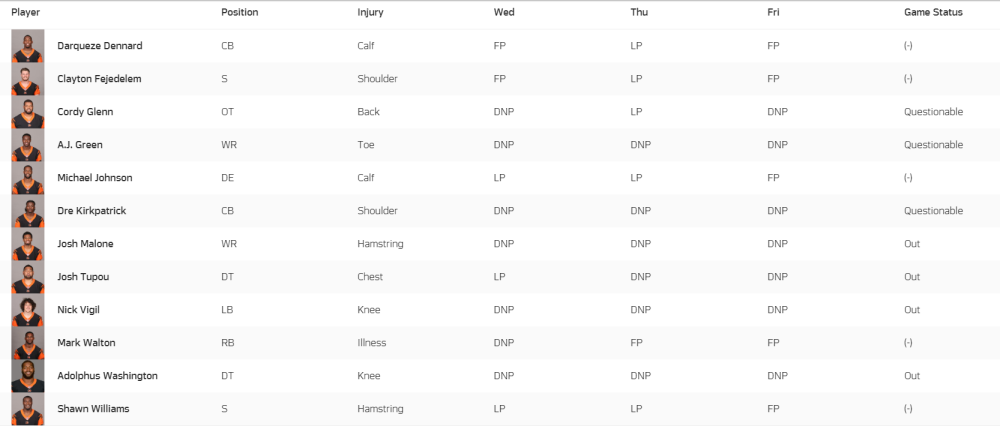Click Clayton Fejedelem's headshot photo
The width and height of the screenshot is (1000, 426).
[x=27, y=79]
